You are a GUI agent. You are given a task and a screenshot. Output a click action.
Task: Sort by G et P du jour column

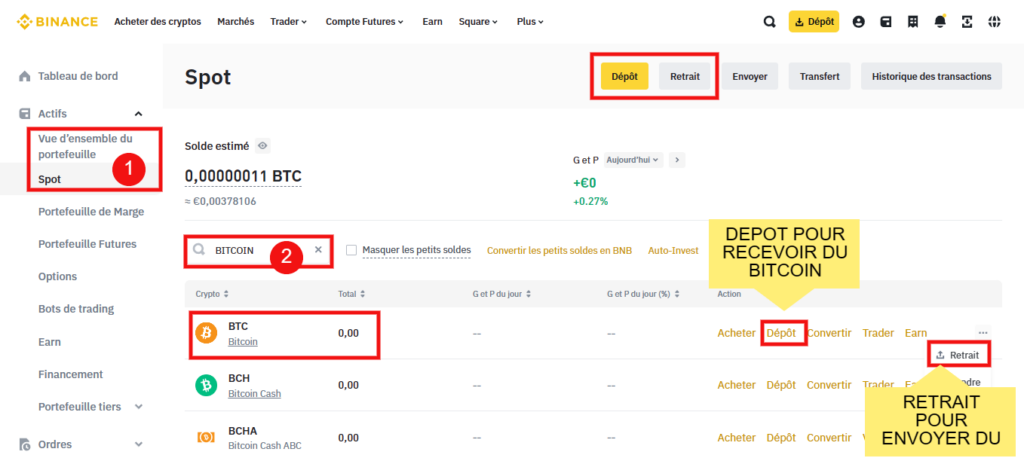[502, 294]
